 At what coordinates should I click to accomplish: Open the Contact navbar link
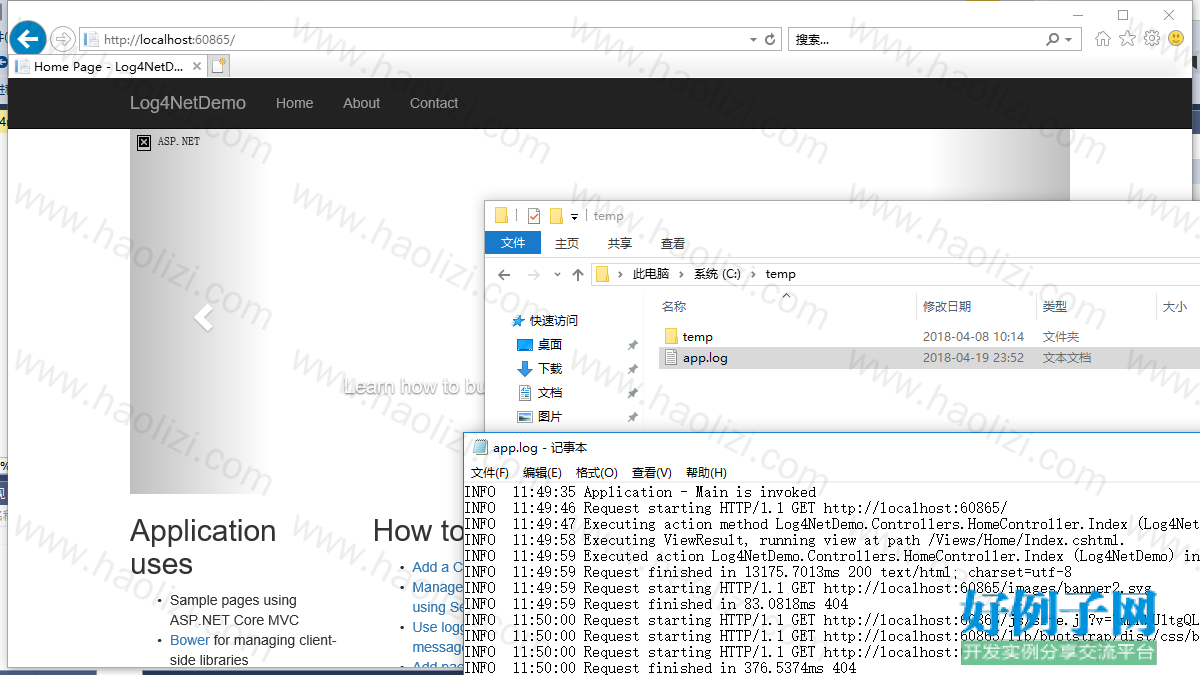(x=434, y=103)
